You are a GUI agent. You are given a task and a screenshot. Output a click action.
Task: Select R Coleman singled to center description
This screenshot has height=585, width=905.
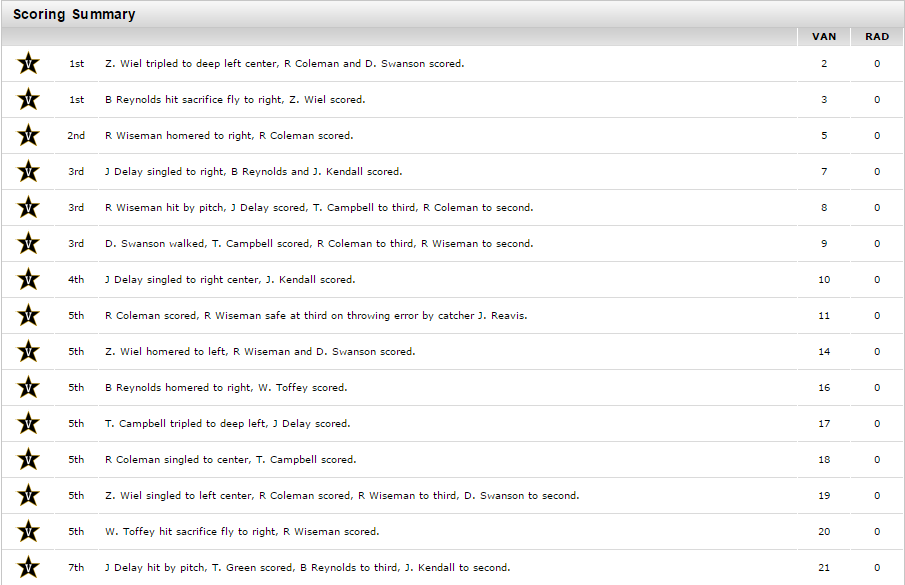[231, 459]
